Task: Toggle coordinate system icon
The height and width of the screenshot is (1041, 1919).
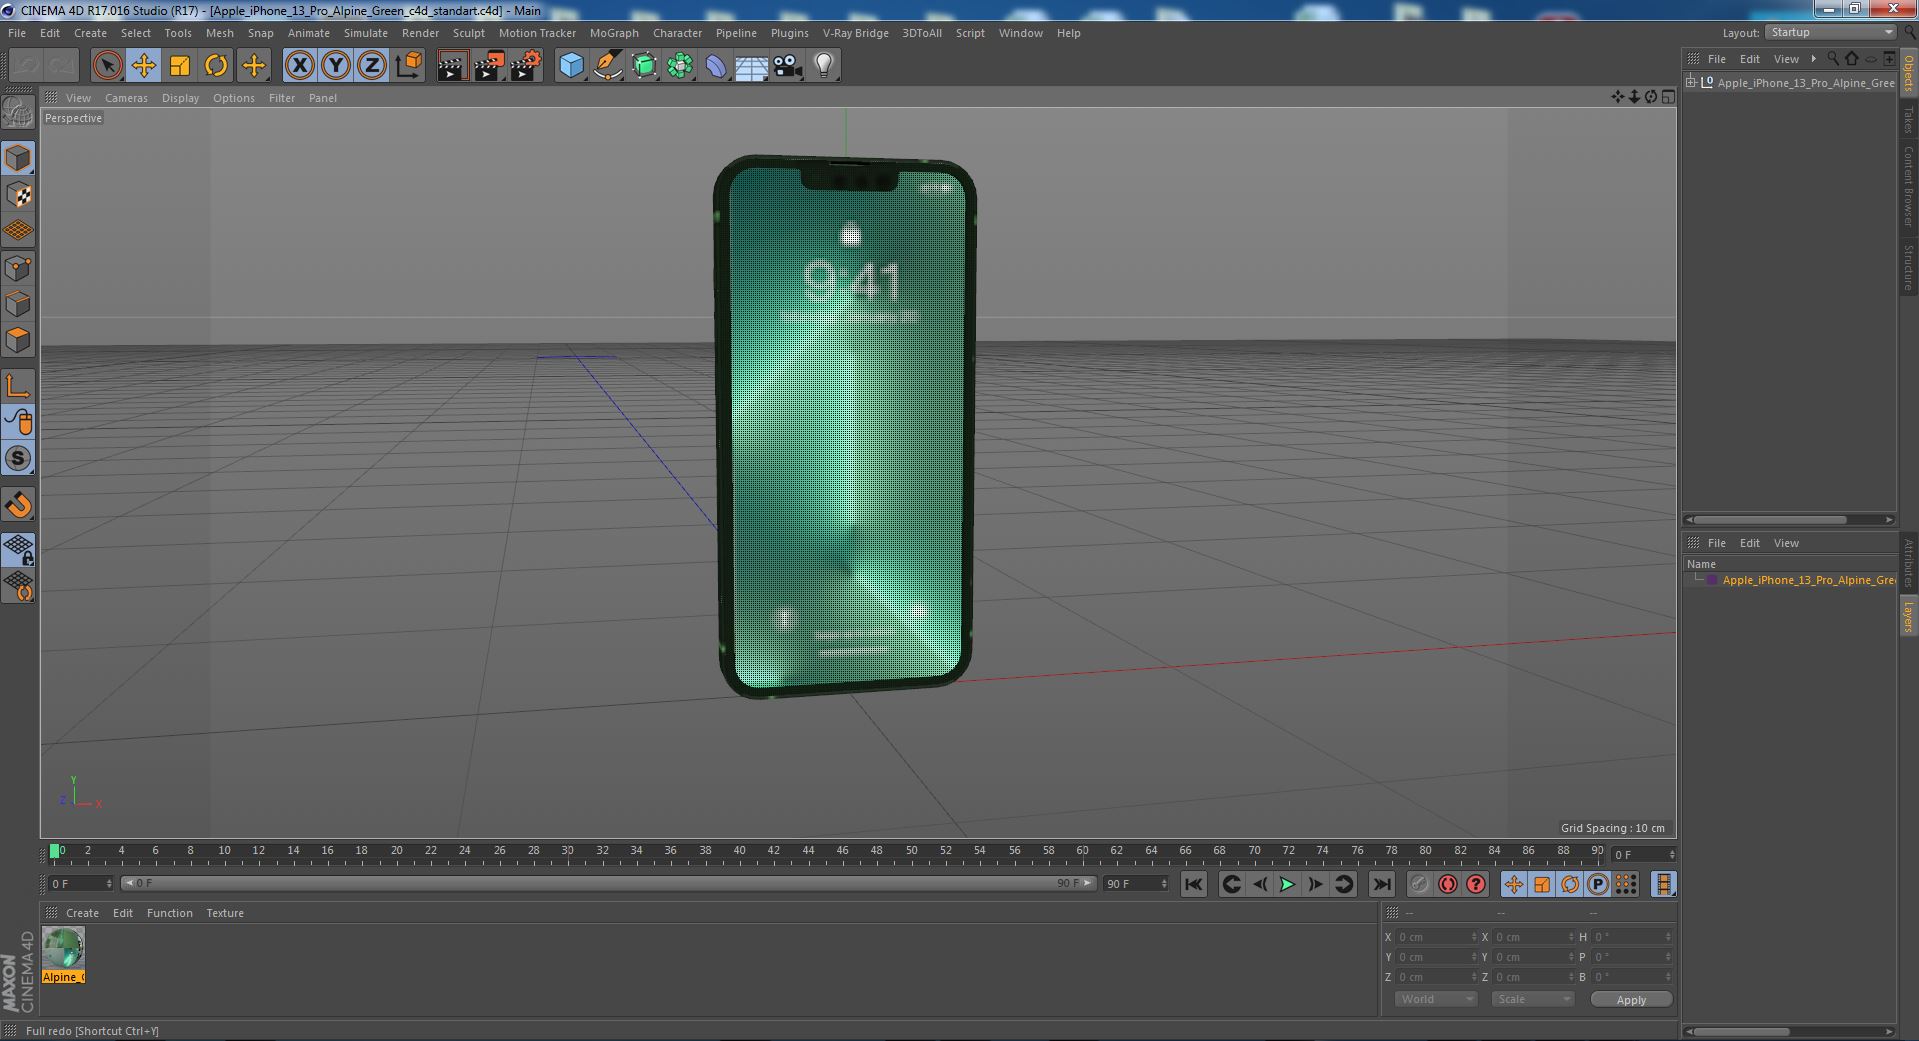Action: [x=409, y=66]
